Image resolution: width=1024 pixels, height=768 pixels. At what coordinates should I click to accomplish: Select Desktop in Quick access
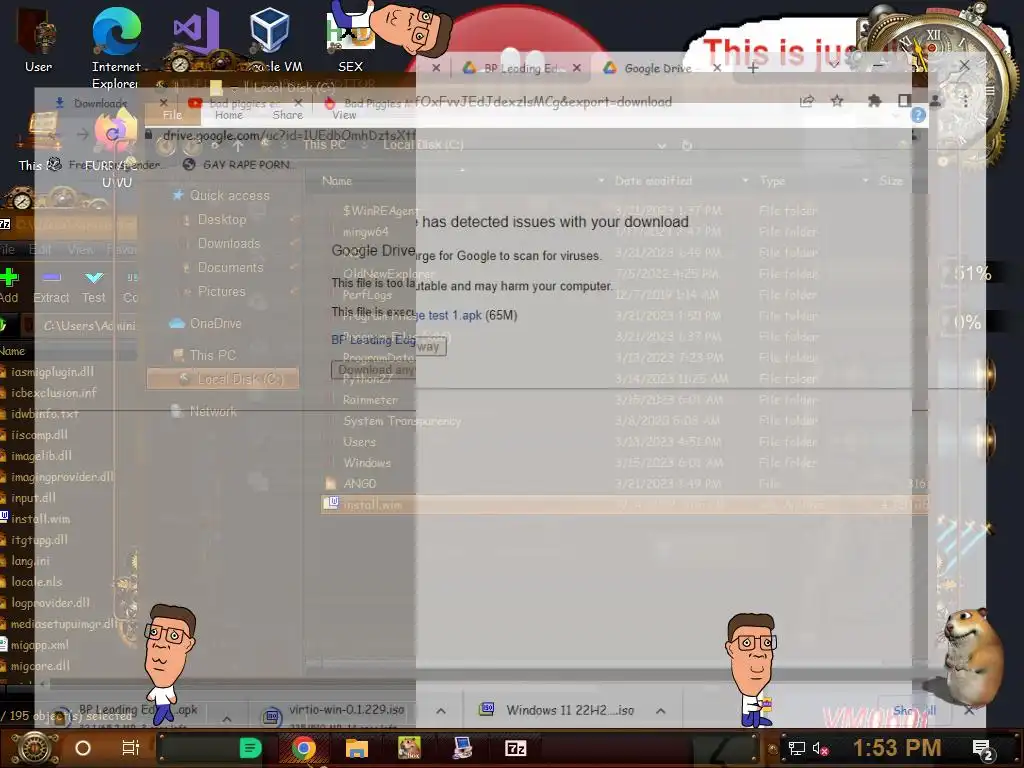221,219
